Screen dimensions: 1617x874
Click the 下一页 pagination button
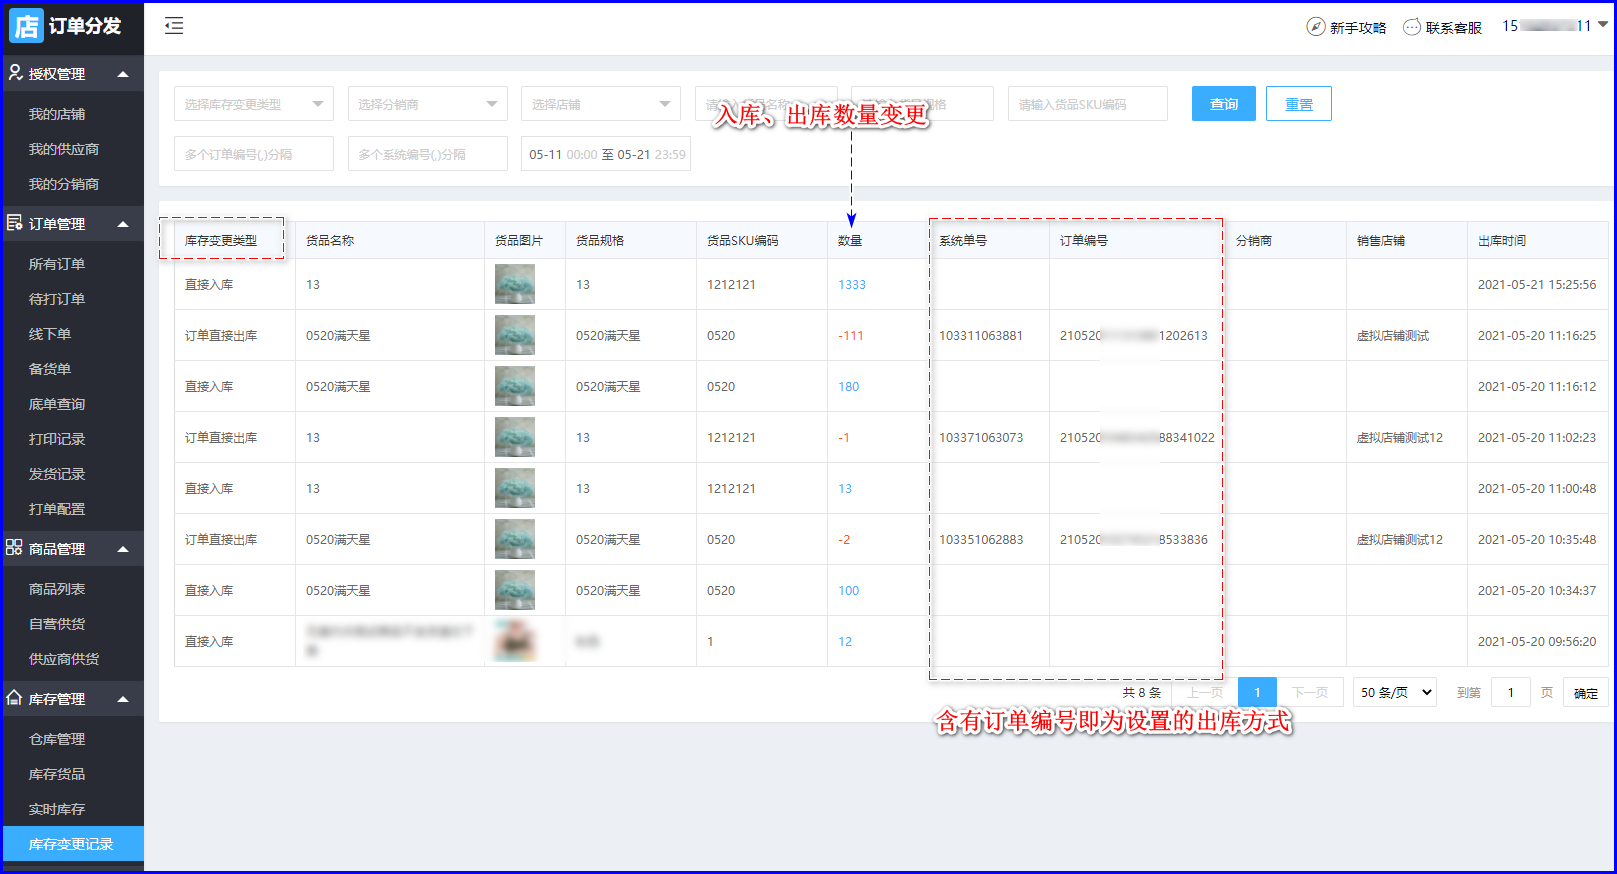click(1310, 692)
